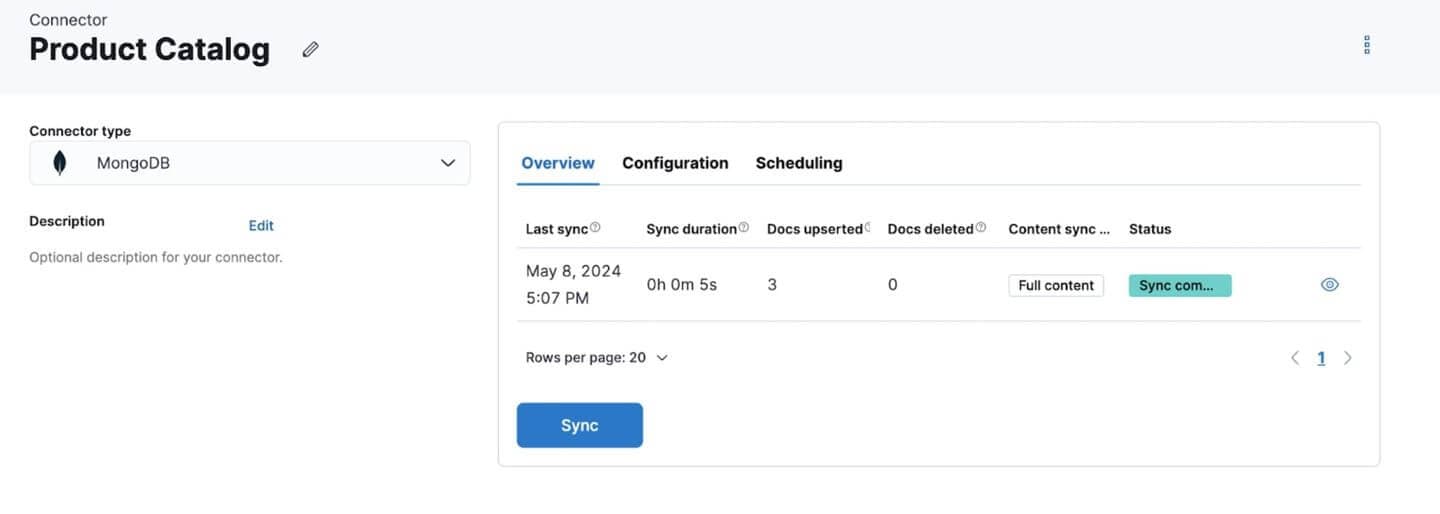Select the Overview tab
The image size is (1440, 514).
(x=558, y=163)
